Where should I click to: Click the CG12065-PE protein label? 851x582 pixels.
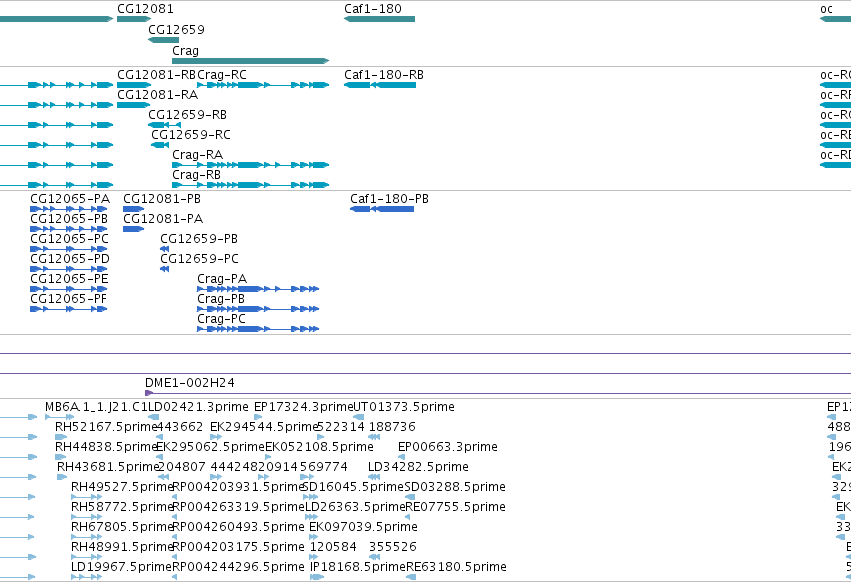pos(69,279)
